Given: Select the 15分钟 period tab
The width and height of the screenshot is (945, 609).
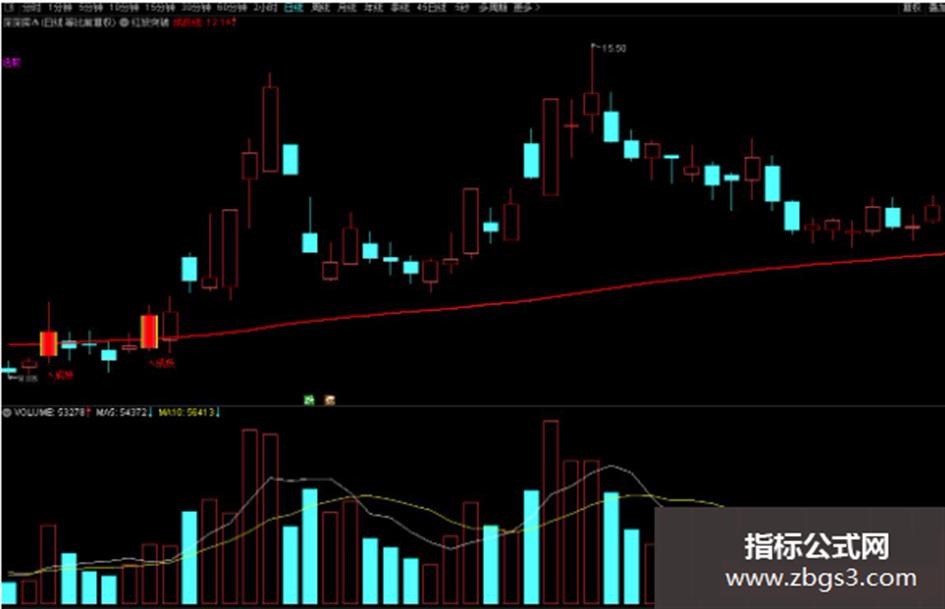Looking at the screenshot, I should point(160,8).
